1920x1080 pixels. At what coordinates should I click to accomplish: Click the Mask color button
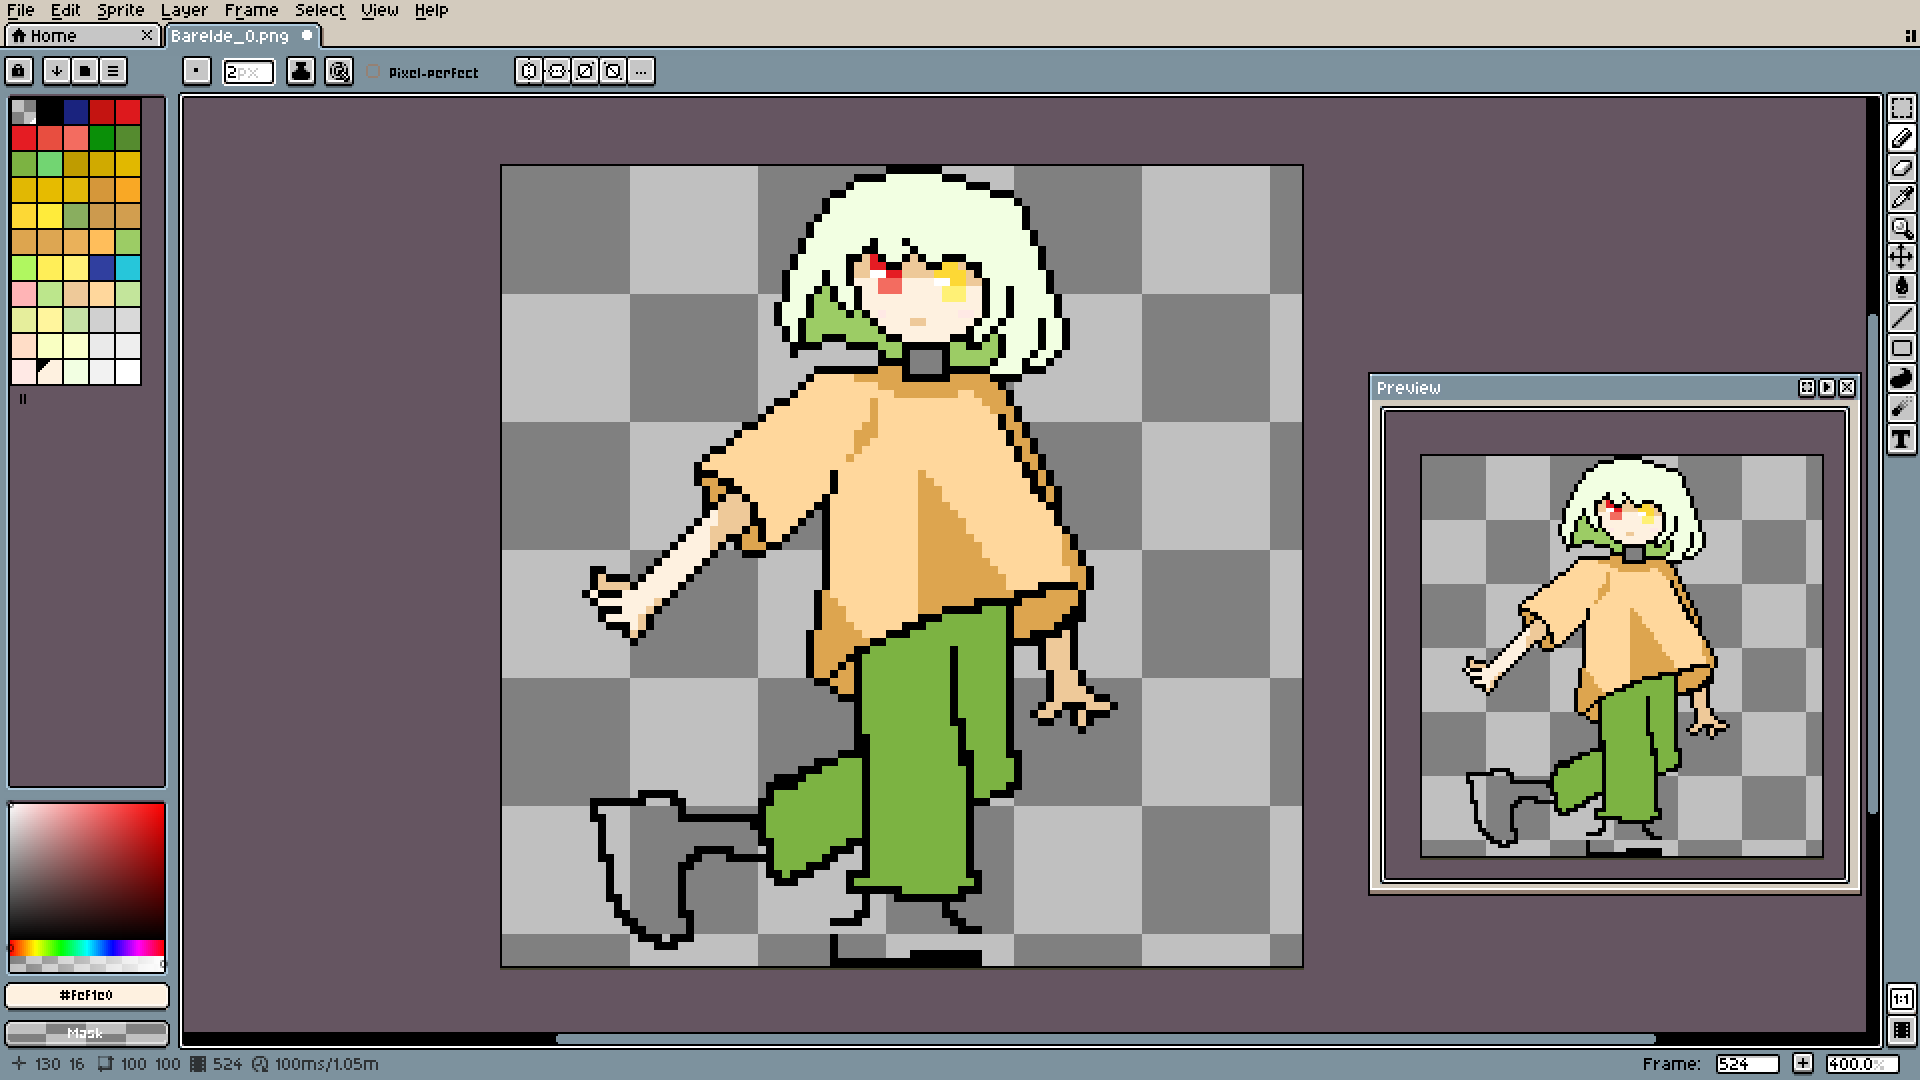pos(87,1033)
